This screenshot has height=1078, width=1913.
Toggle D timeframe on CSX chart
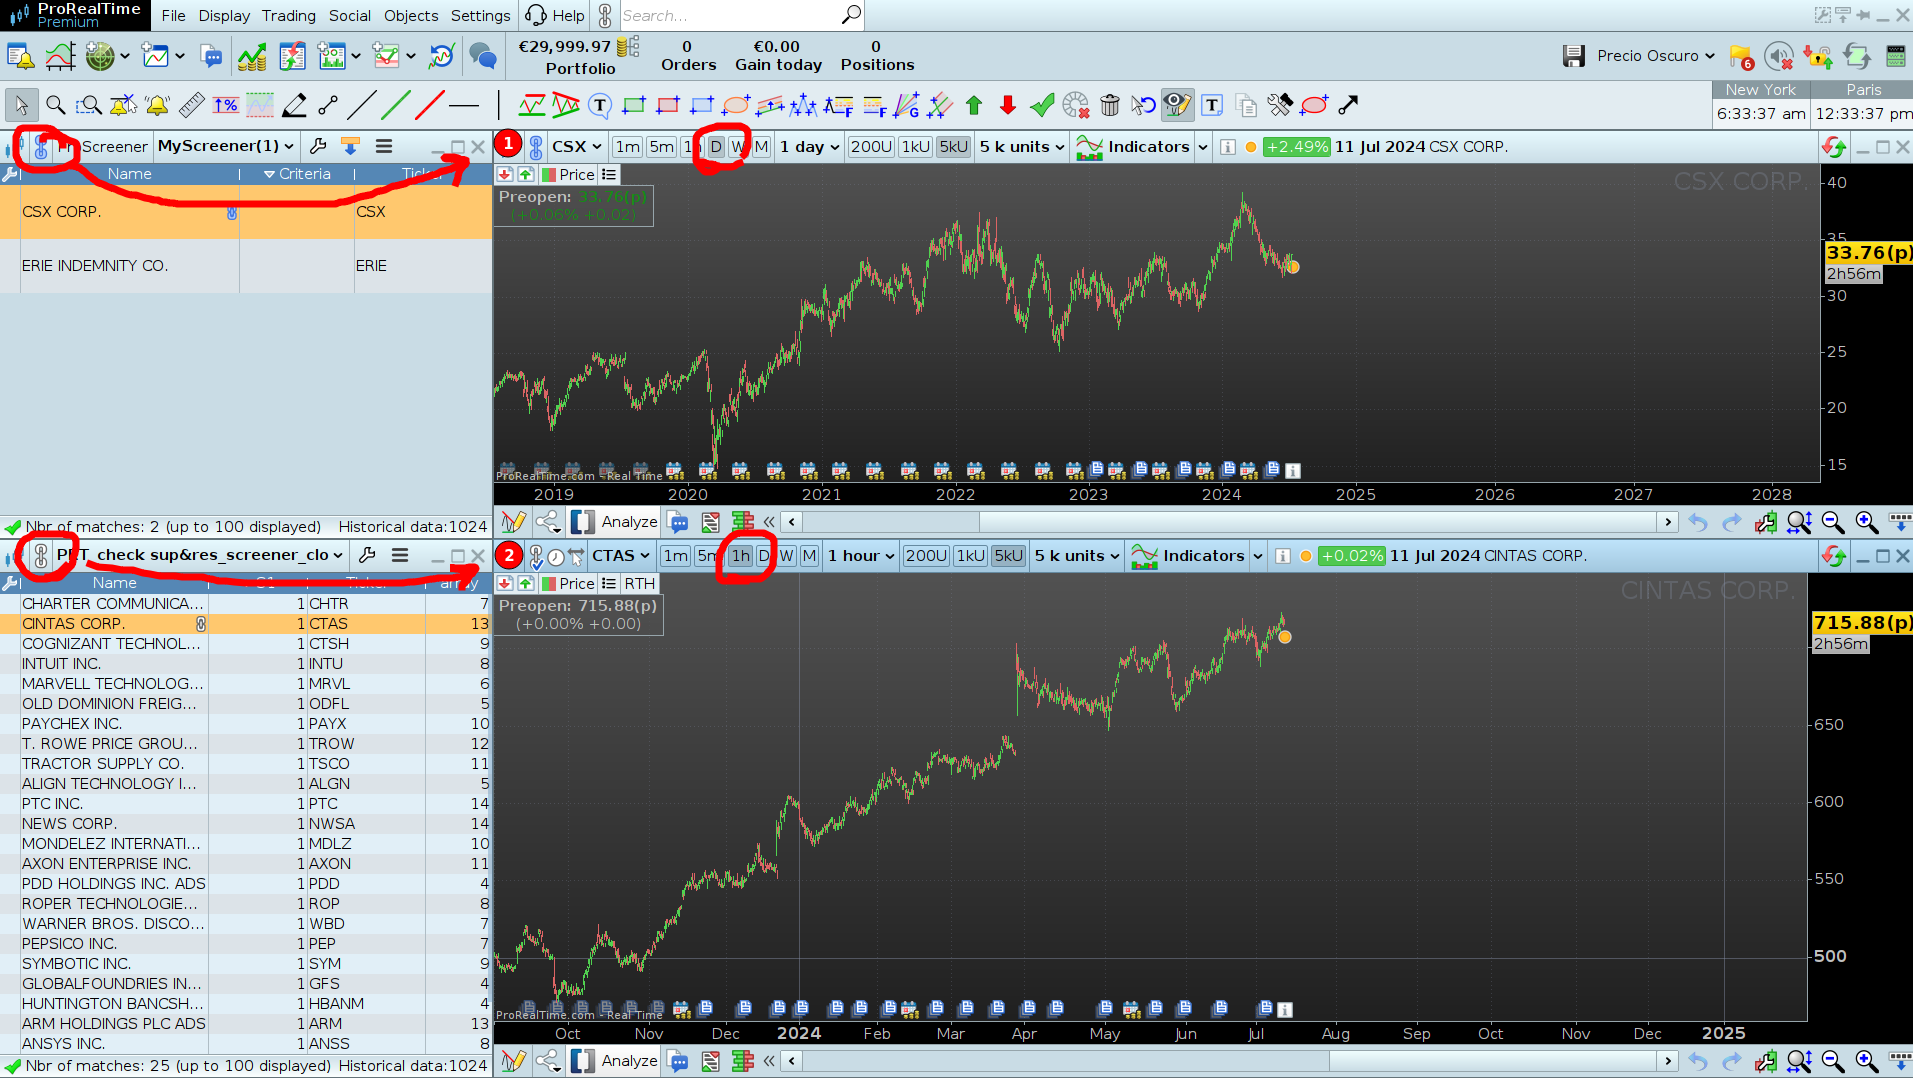(716, 147)
